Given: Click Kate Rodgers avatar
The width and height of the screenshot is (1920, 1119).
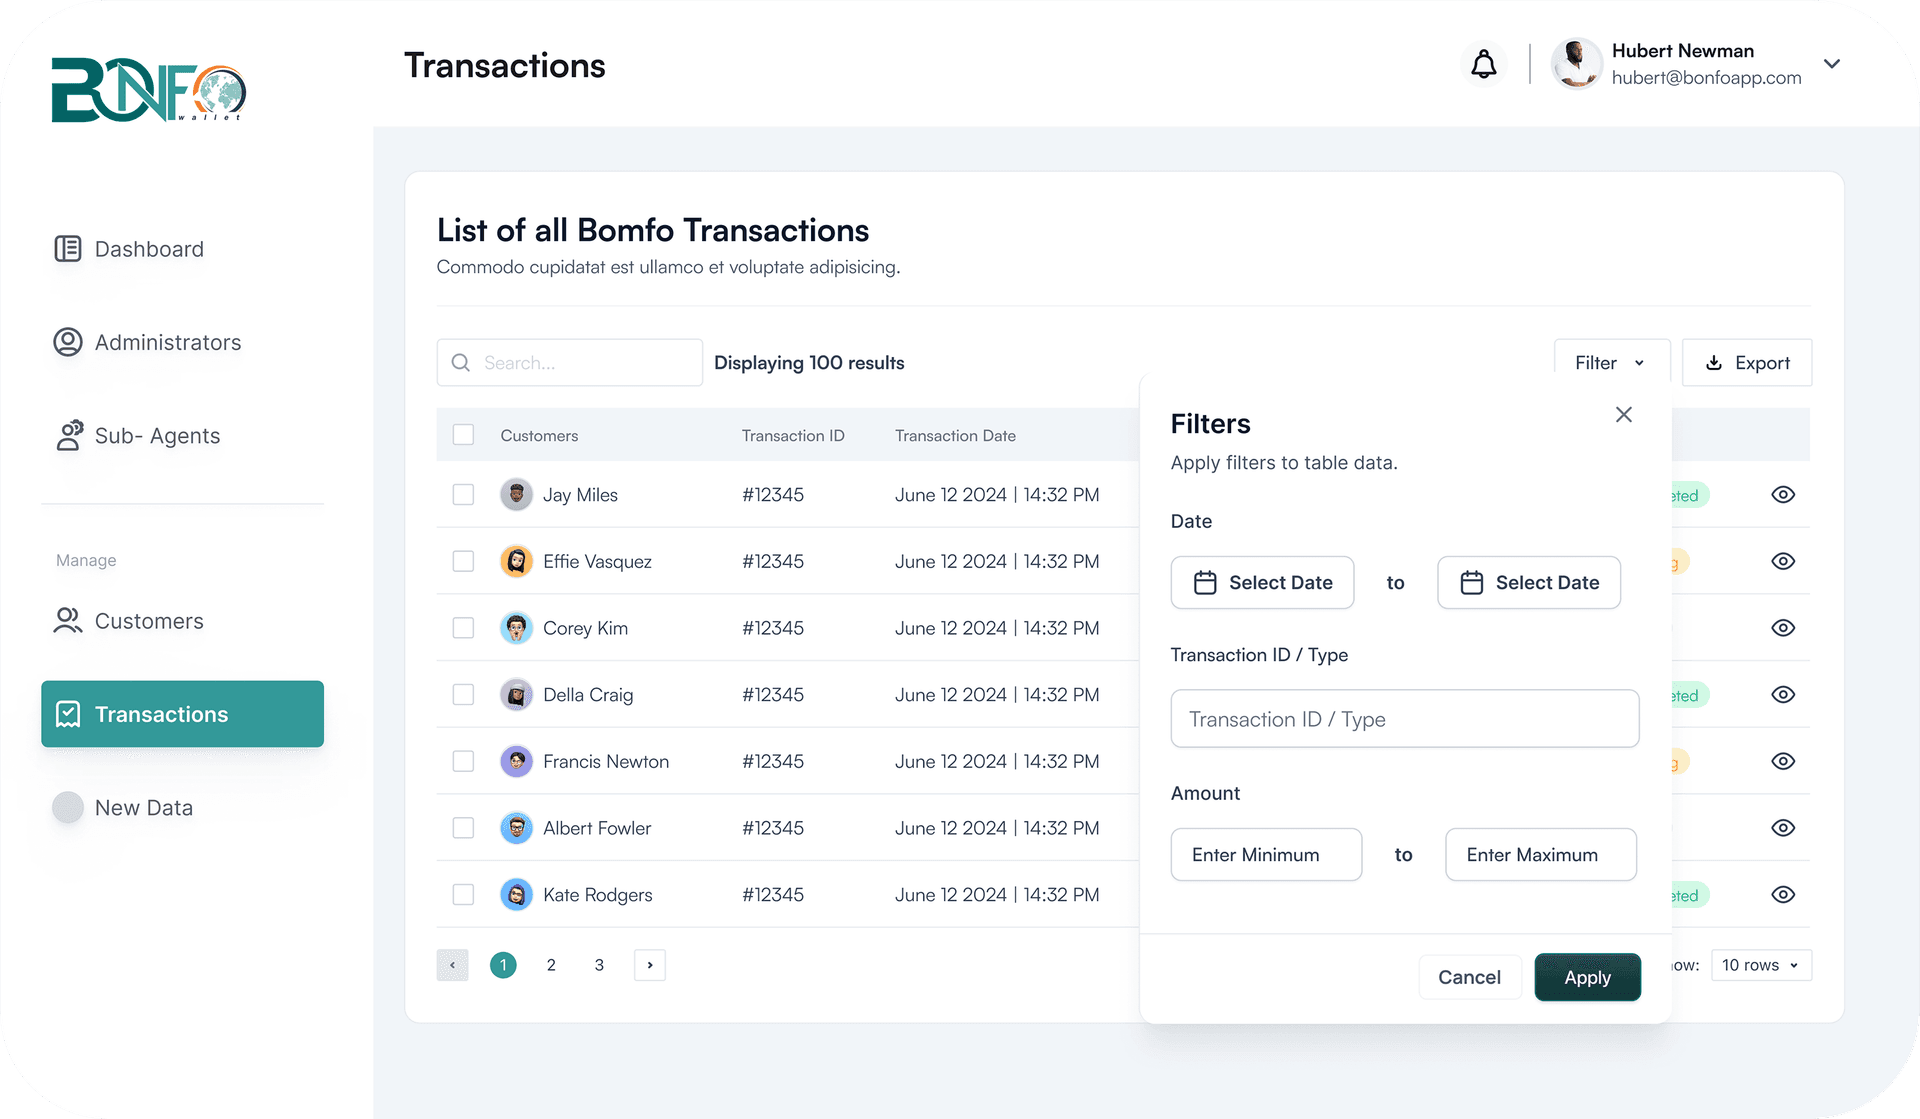Looking at the screenshot, I should click(516, 894).
